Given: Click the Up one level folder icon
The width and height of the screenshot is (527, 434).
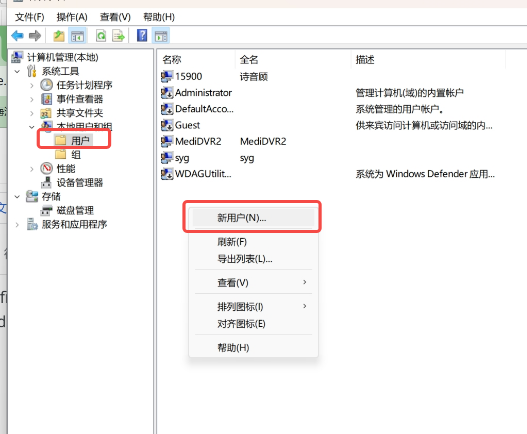Looking at the screenshot, I should (59, 36).
